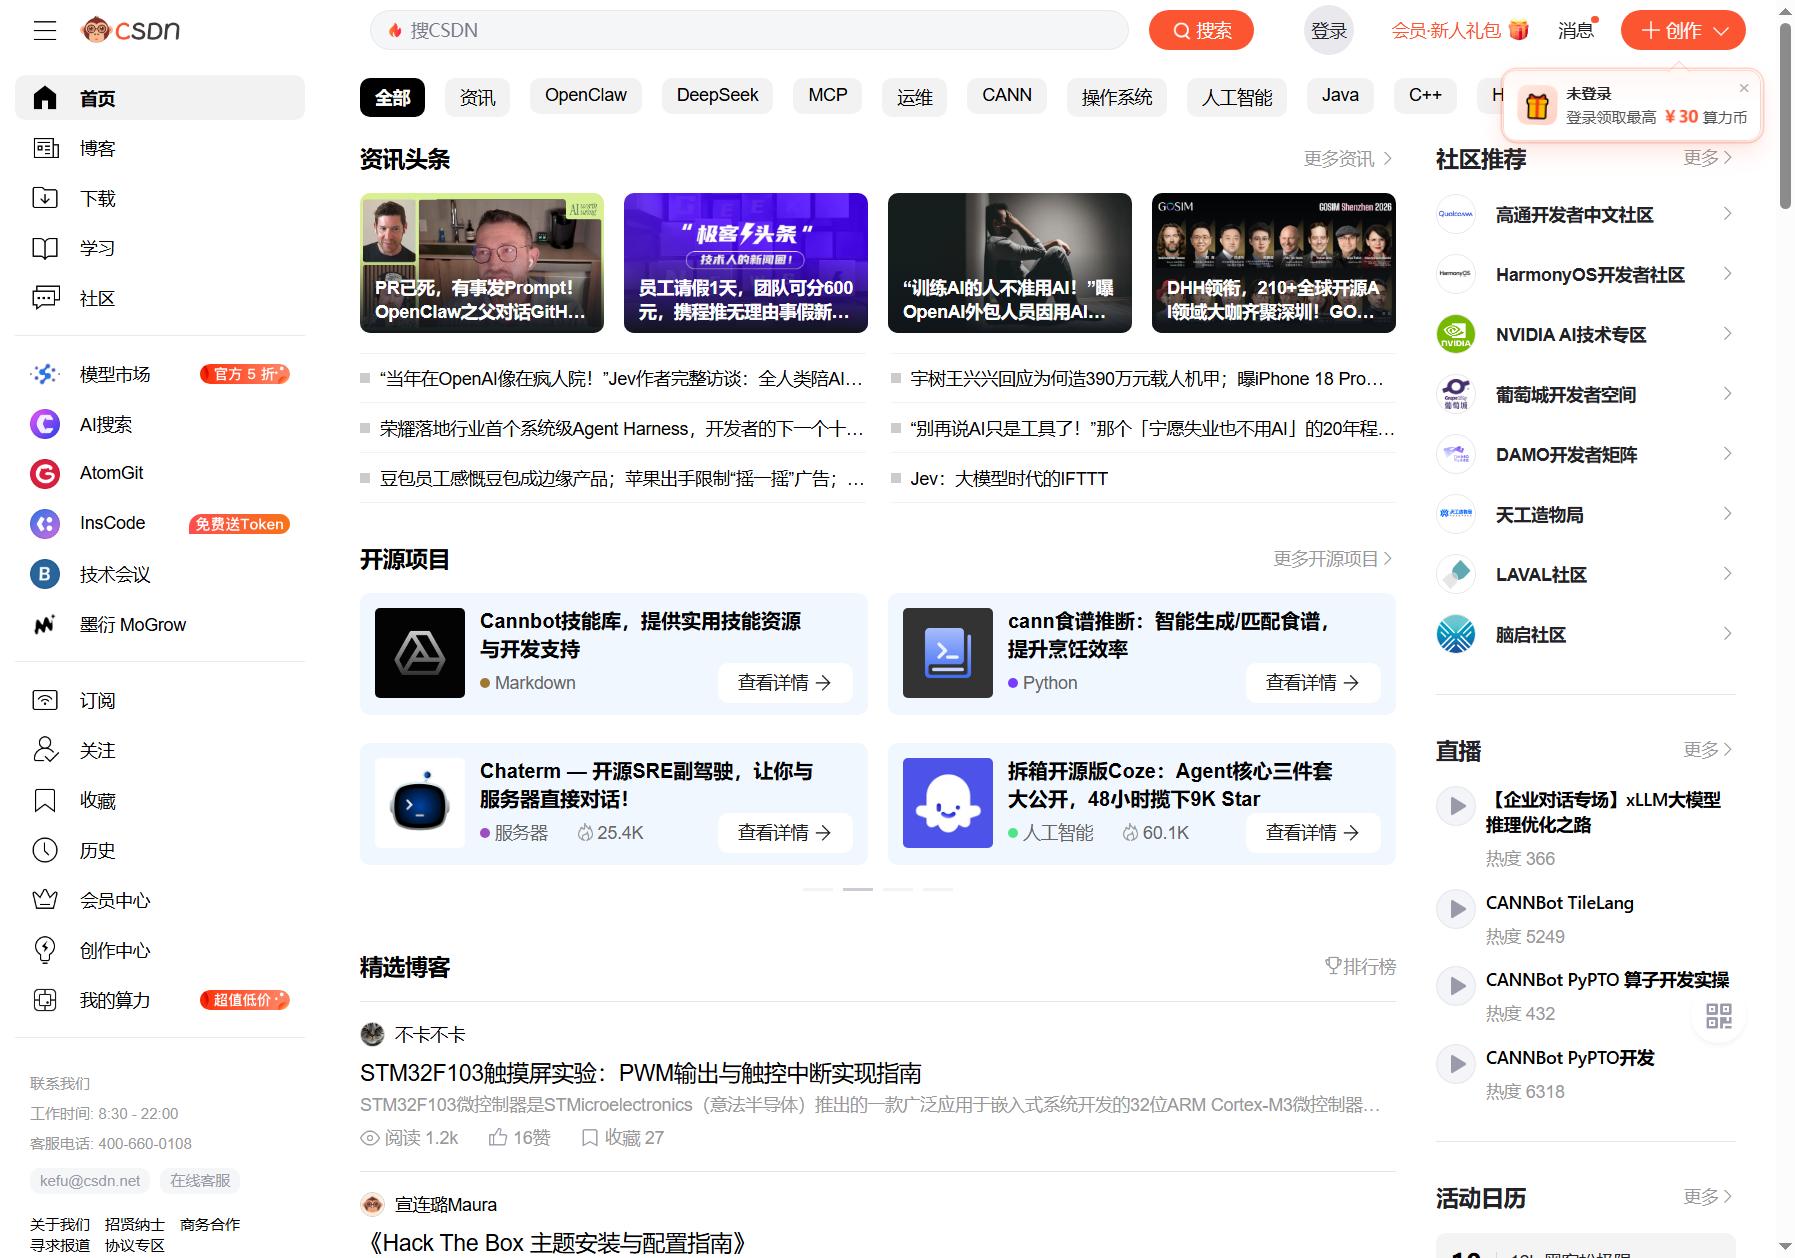Open 更多 beside 直播 heading

click(x=1707, y=750)
